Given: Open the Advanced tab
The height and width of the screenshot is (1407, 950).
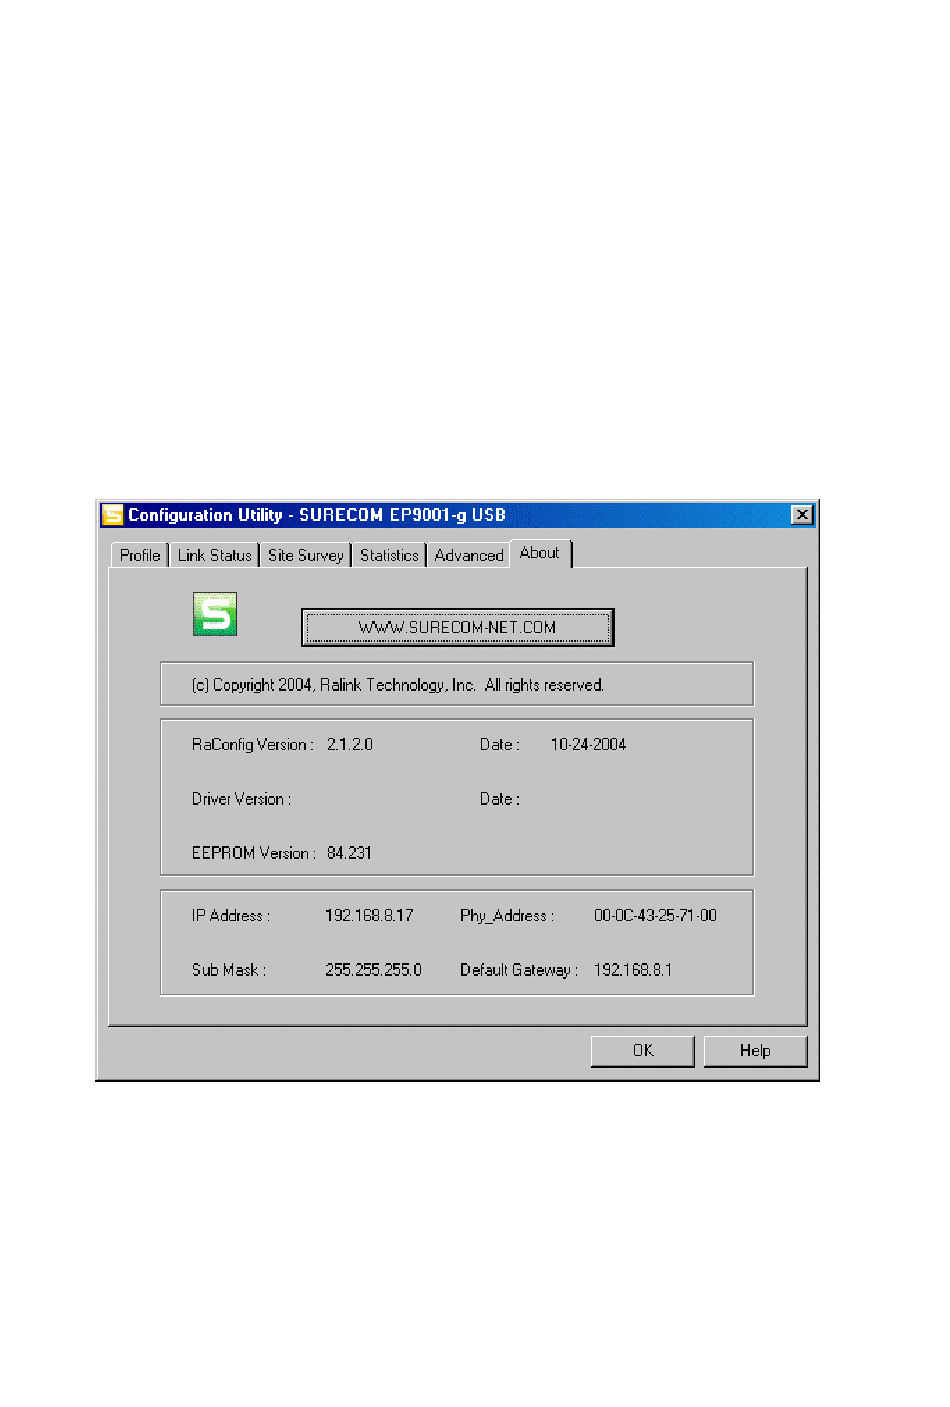Looking at the screenshot, I should click(x=469, y=556).
